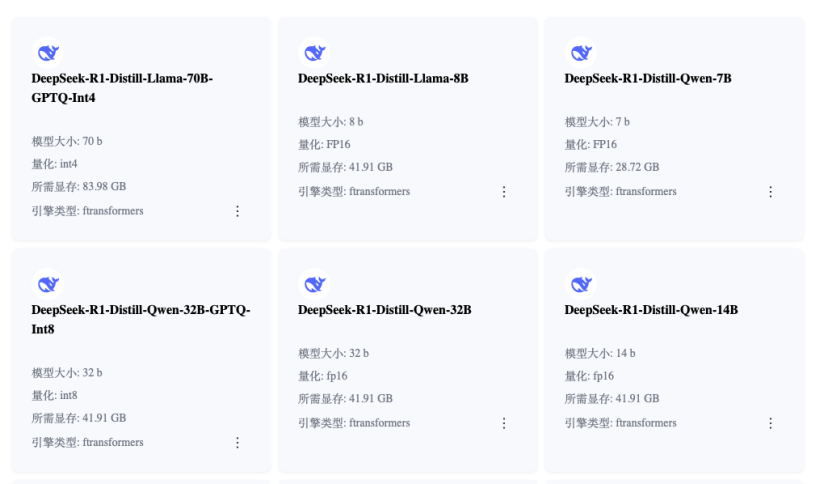Click '引擎类型: ftransformers' on the Qwen-32B-GPTQ-Int8 card
828x484 pixels.
point(87,442)
